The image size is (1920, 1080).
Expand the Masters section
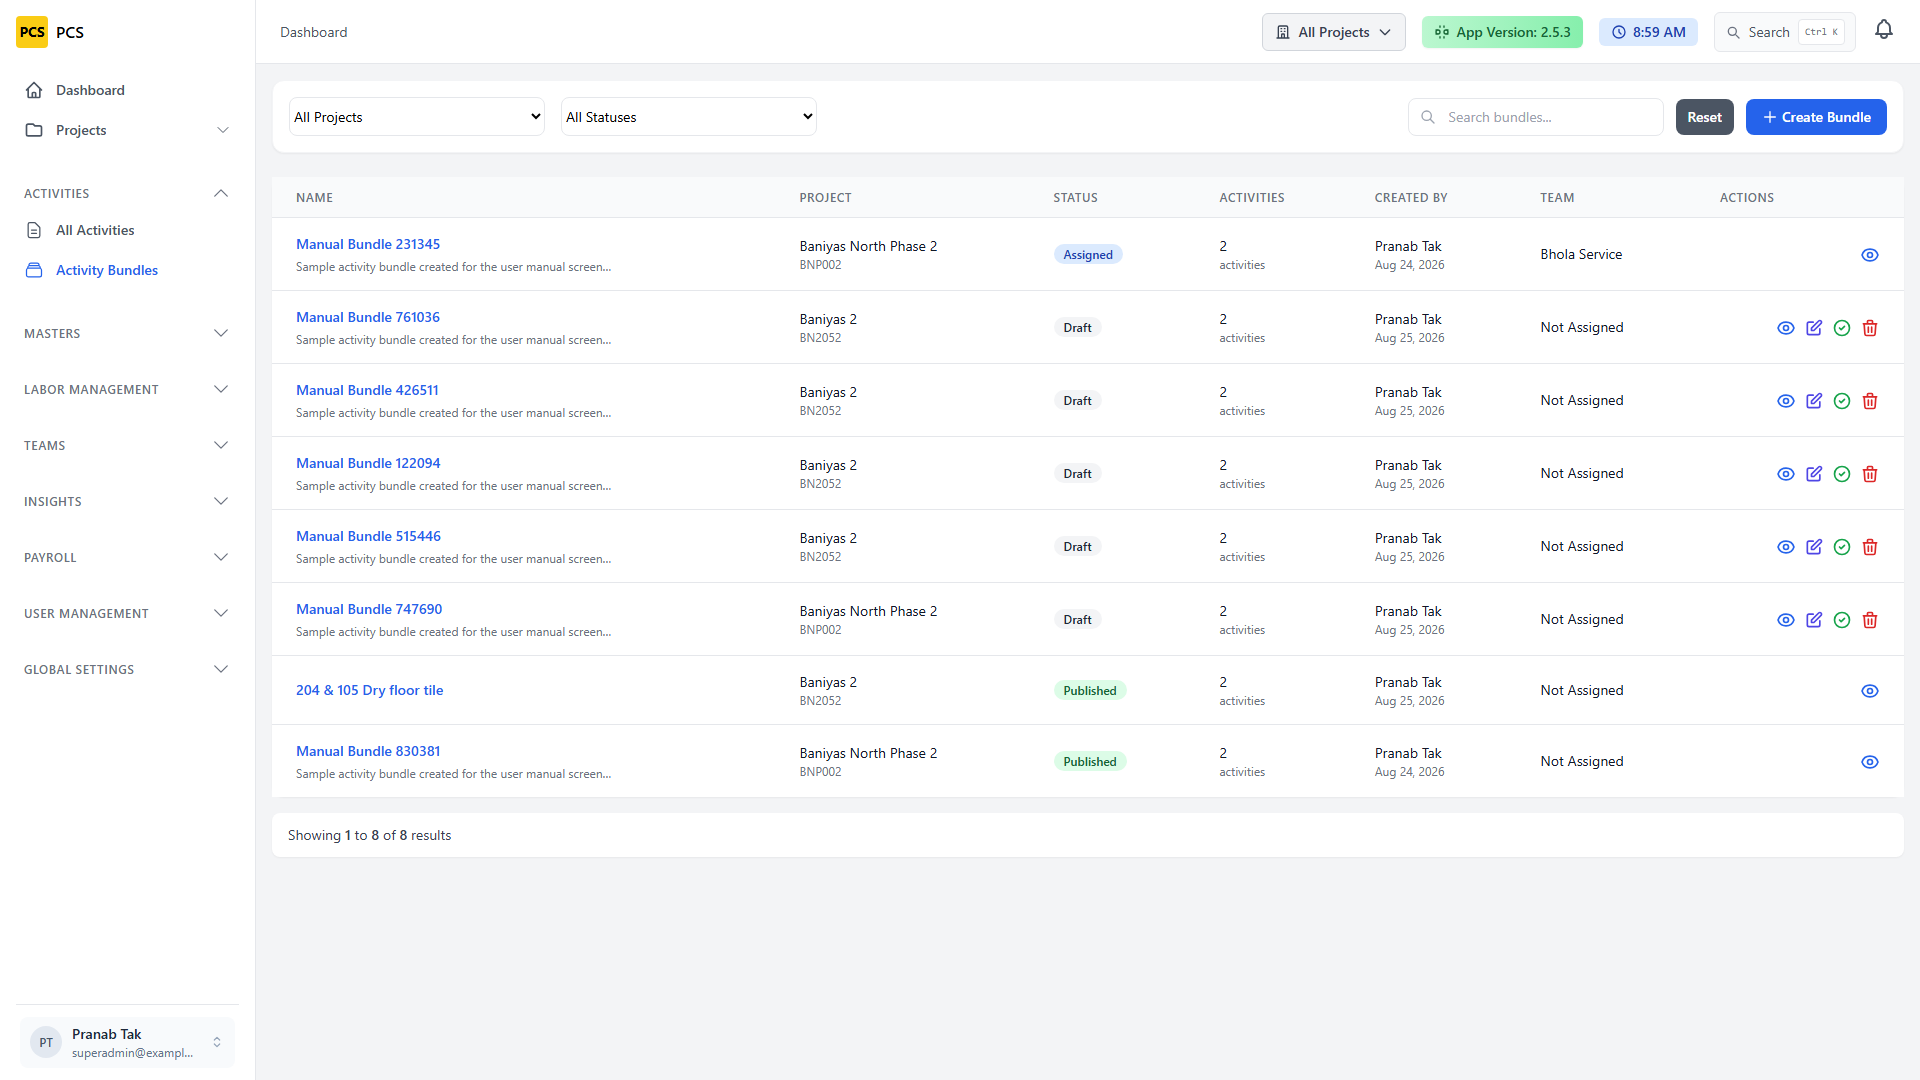click(x=128, y=333)
